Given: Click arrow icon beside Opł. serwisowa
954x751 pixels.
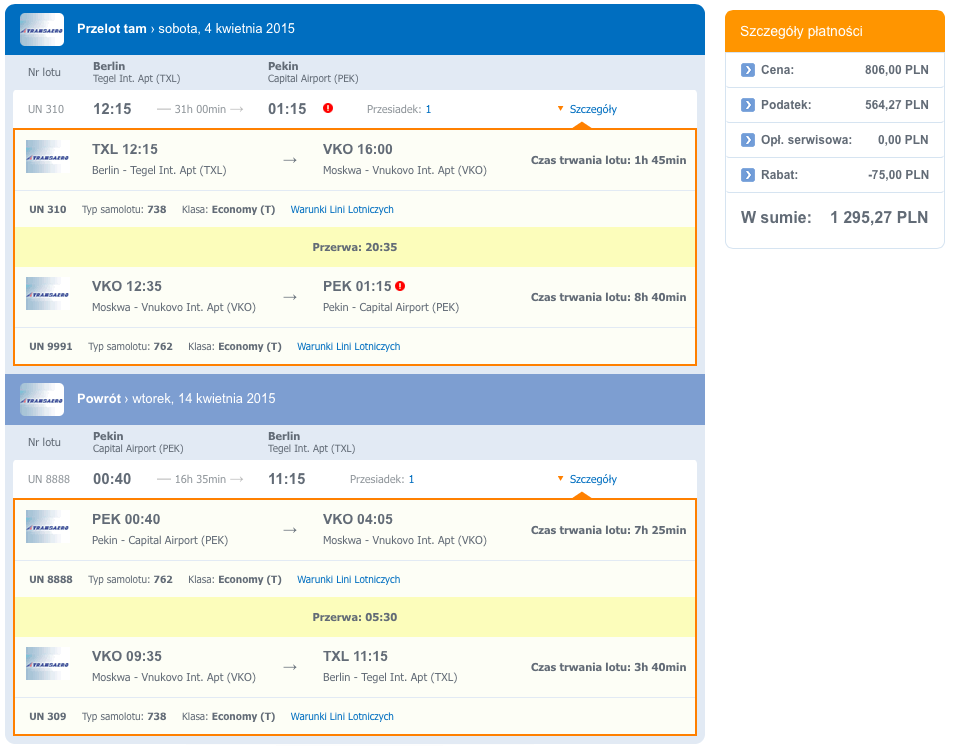Looking at the screenshot, I should (x=748, y=140).
